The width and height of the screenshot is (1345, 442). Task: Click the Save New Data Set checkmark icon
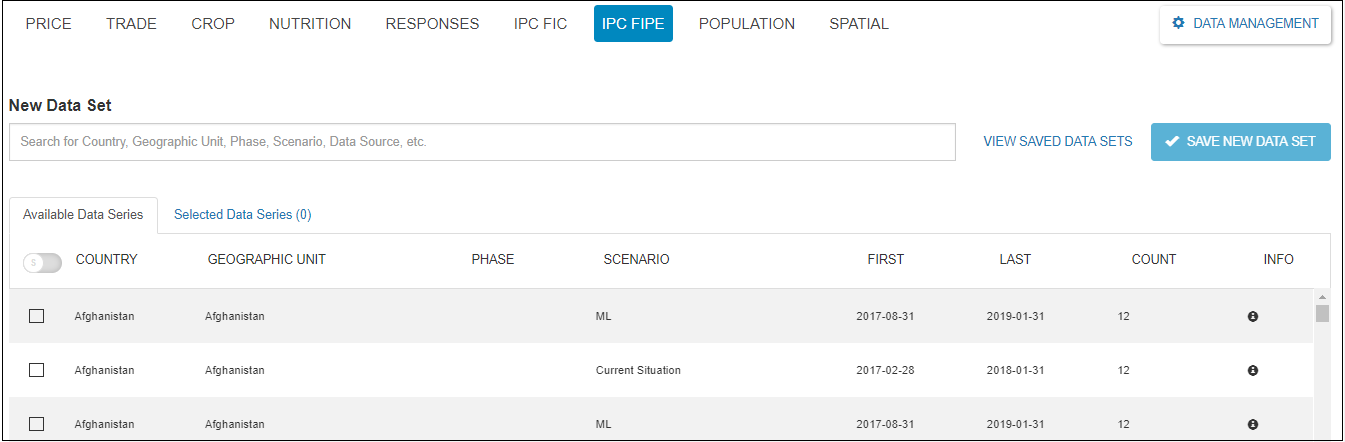[x=1172, y=142]
